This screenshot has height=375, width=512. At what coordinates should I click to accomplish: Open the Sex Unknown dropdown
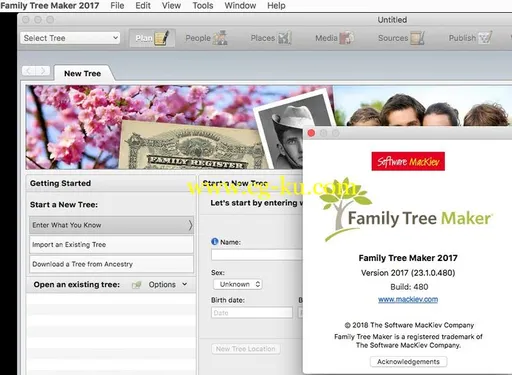pyautogui.click(x=237, y=284)
